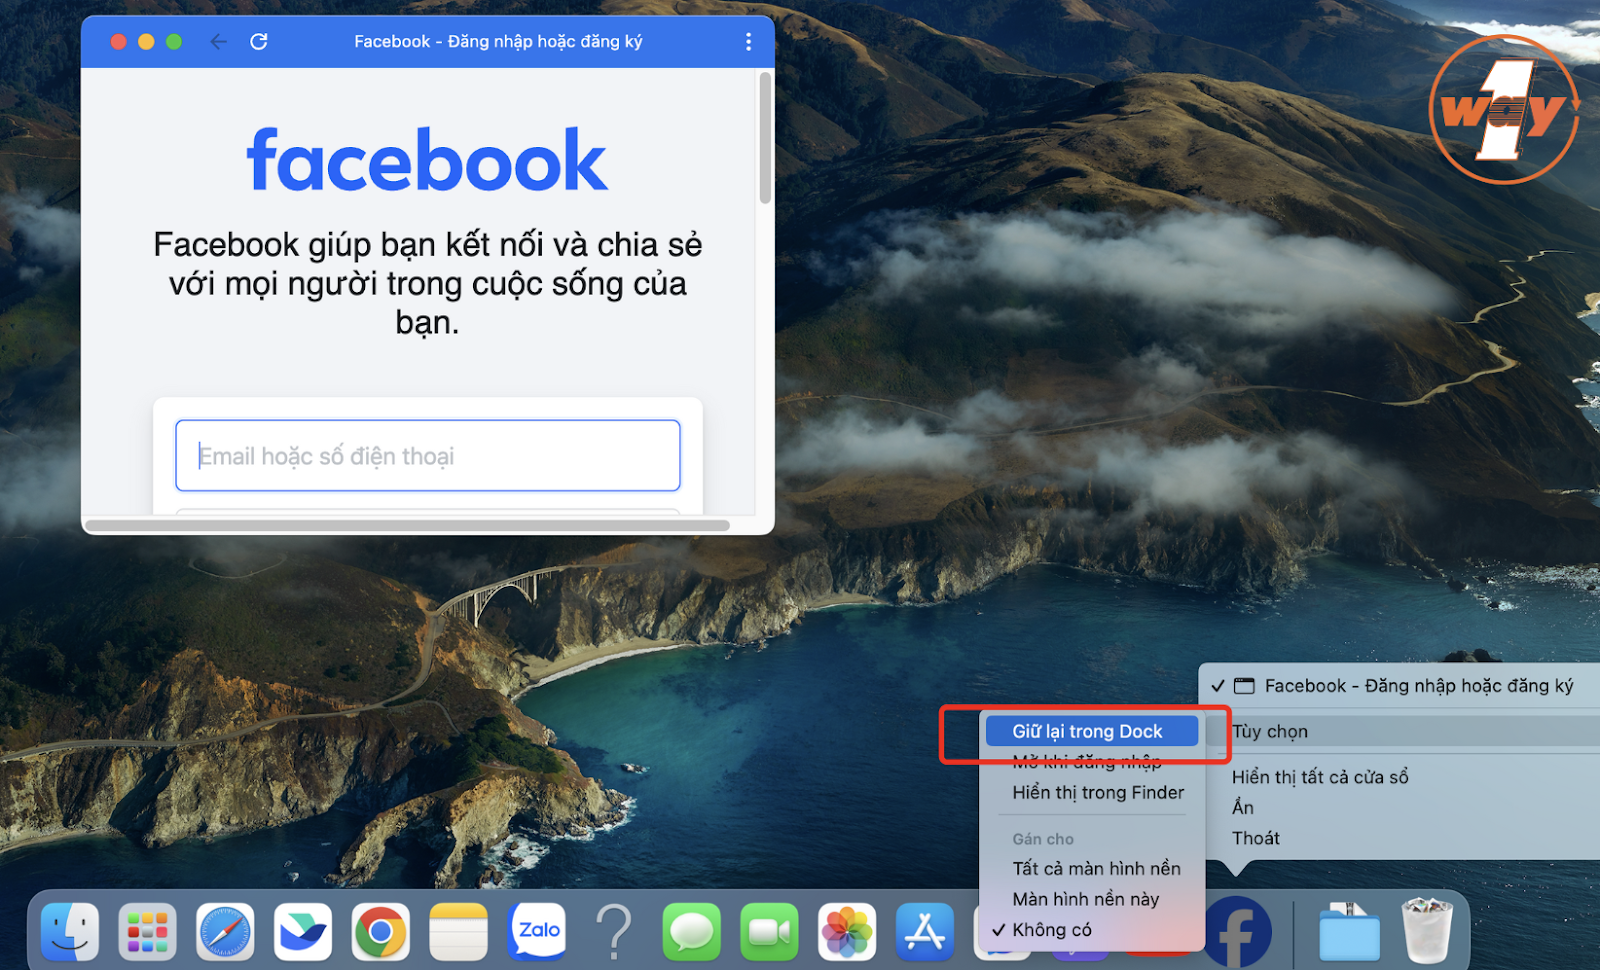Open Launchpad in the Dock
The height and width of the screenshot is (970, 1600).
pos(147,932)
